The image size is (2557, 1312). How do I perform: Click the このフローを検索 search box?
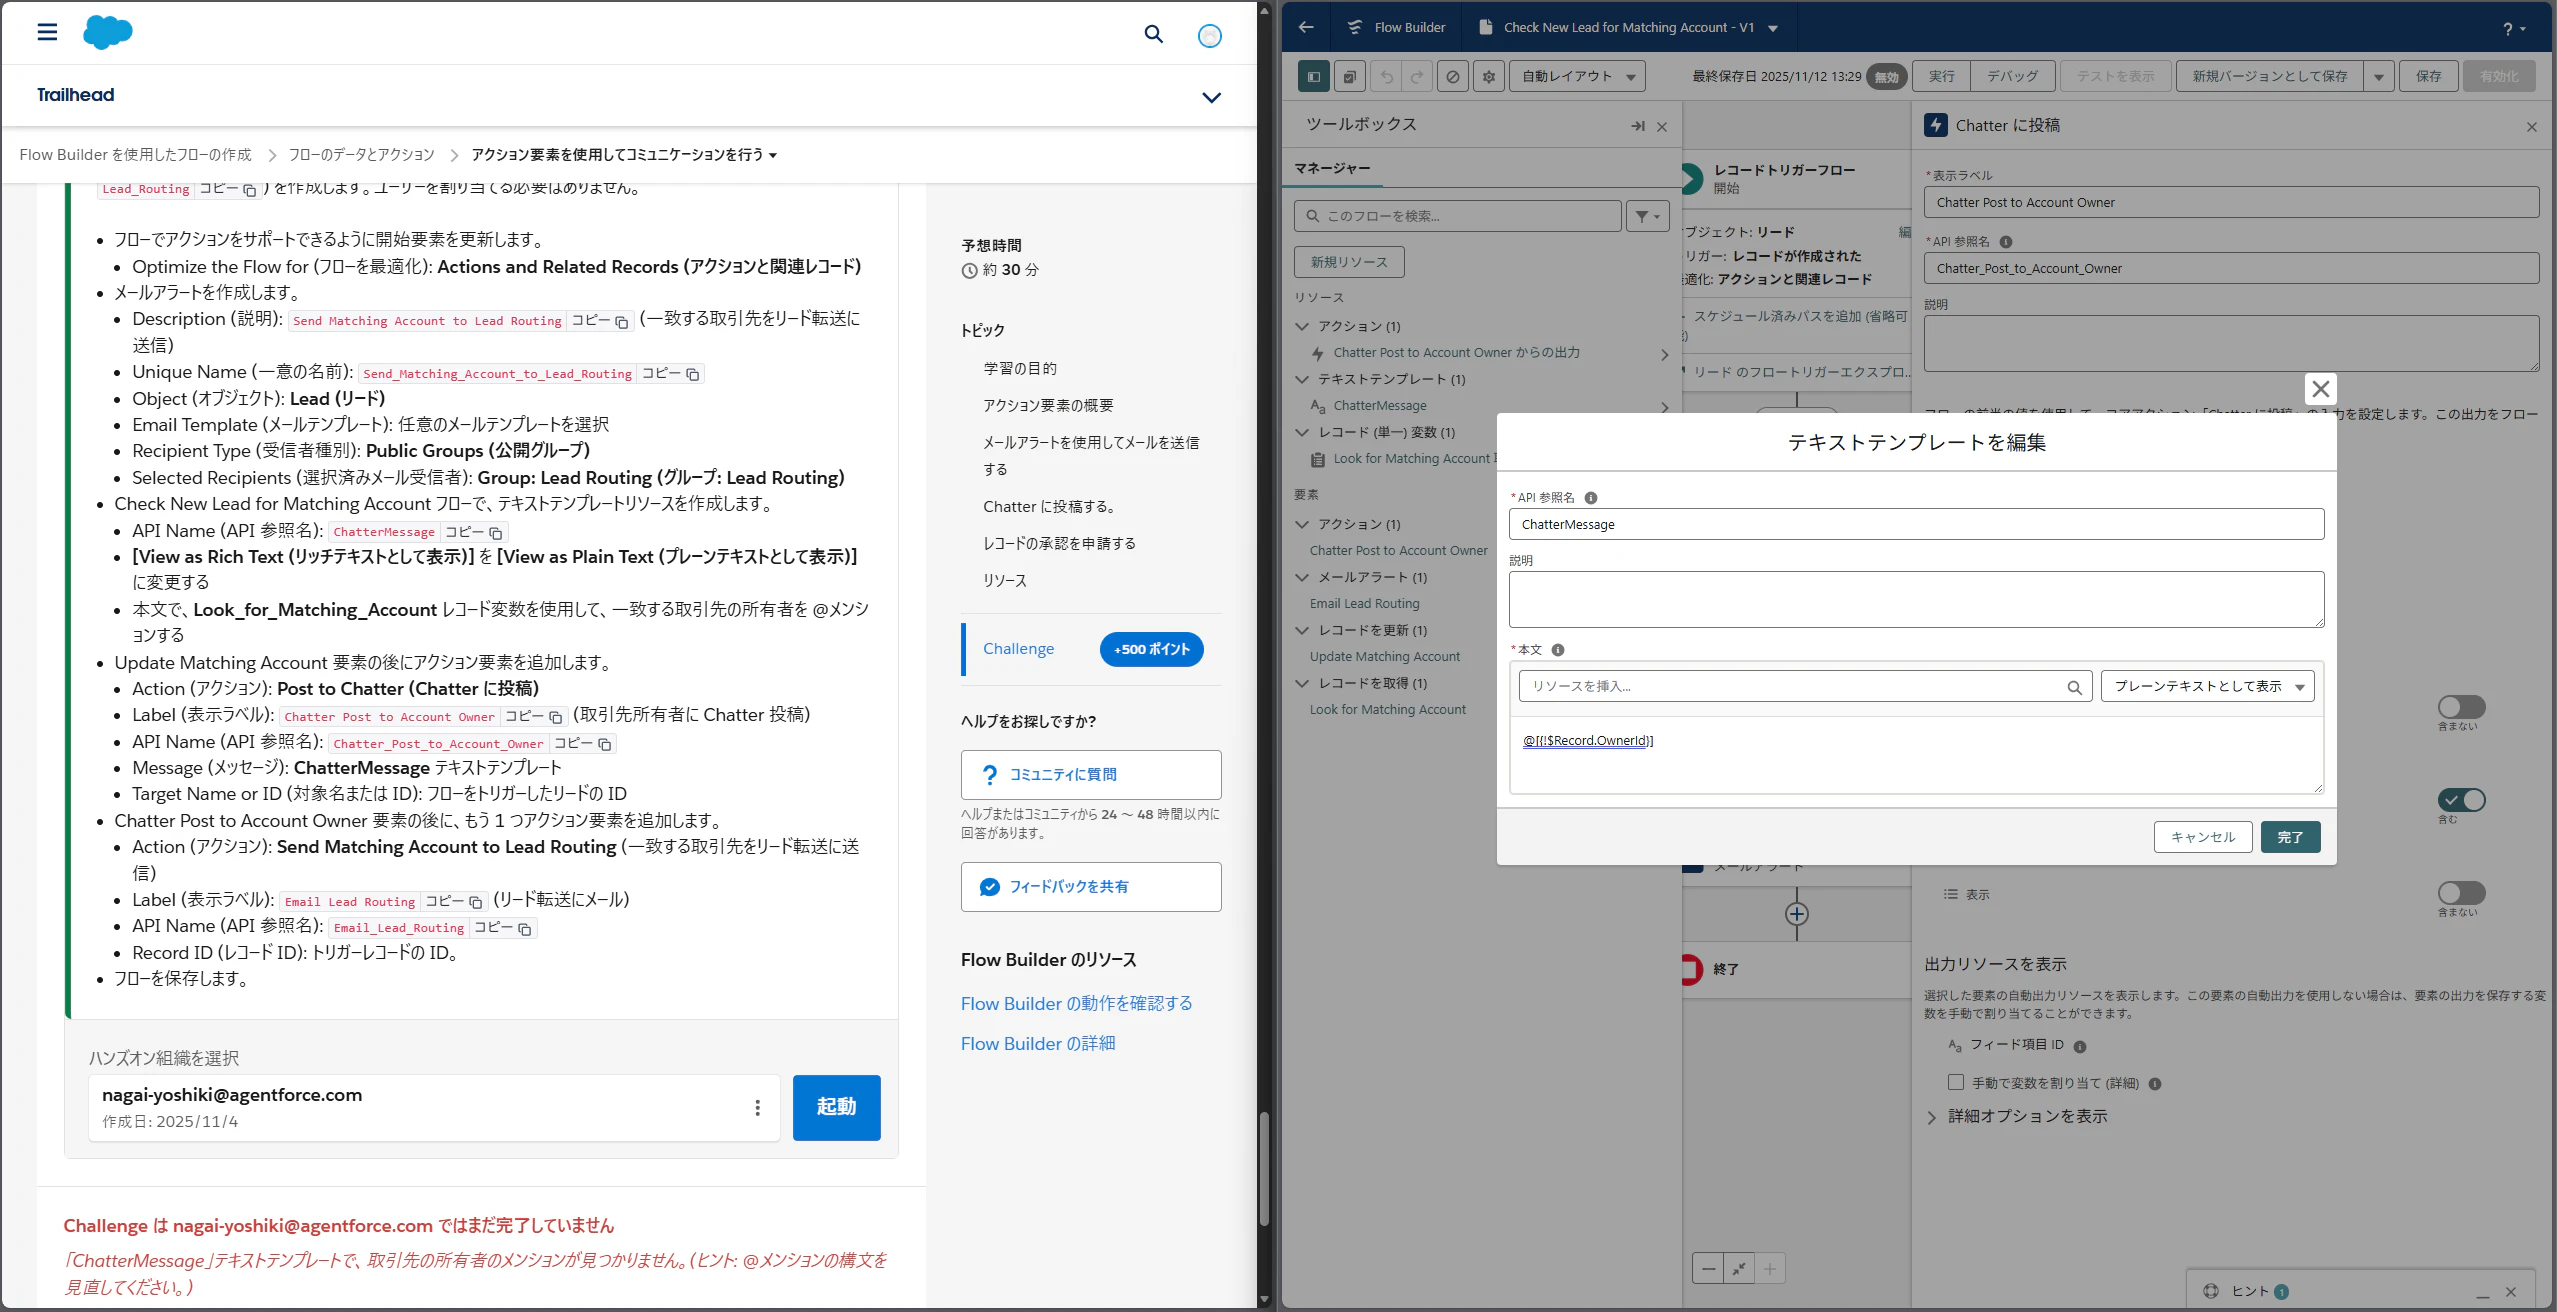coord(1458,216)
